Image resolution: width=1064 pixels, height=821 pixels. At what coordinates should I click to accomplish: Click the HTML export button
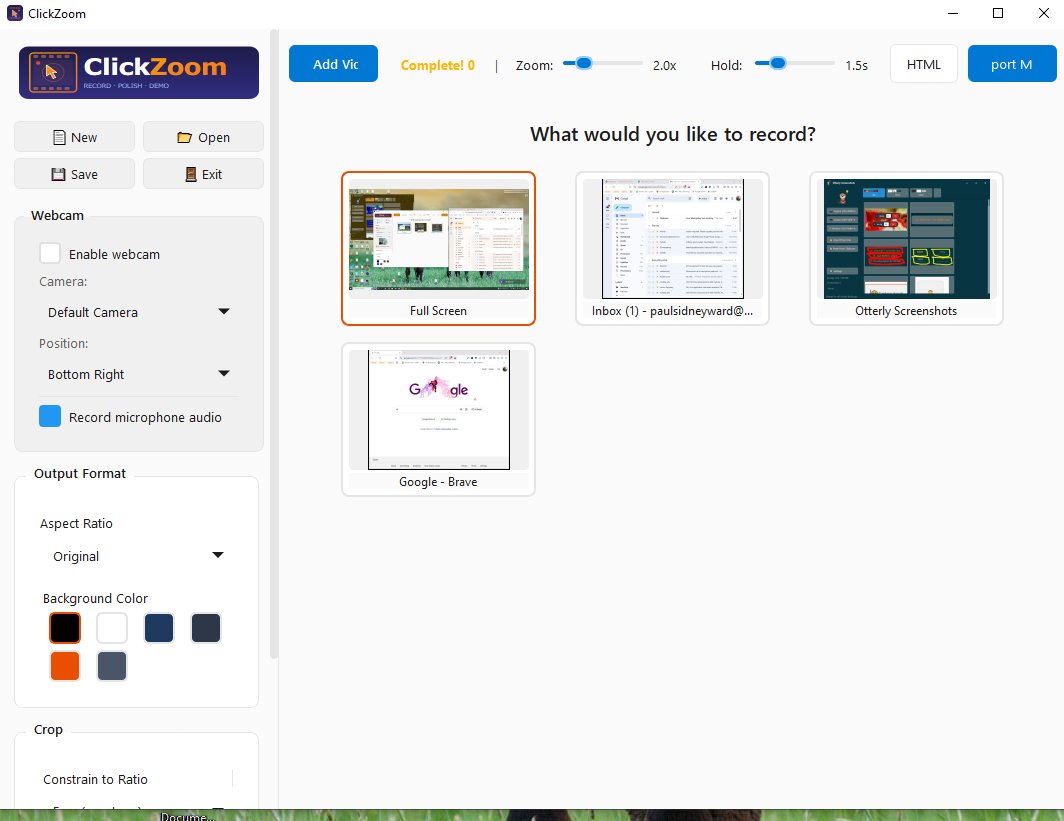pyautogui.click(x=923, y=63)
